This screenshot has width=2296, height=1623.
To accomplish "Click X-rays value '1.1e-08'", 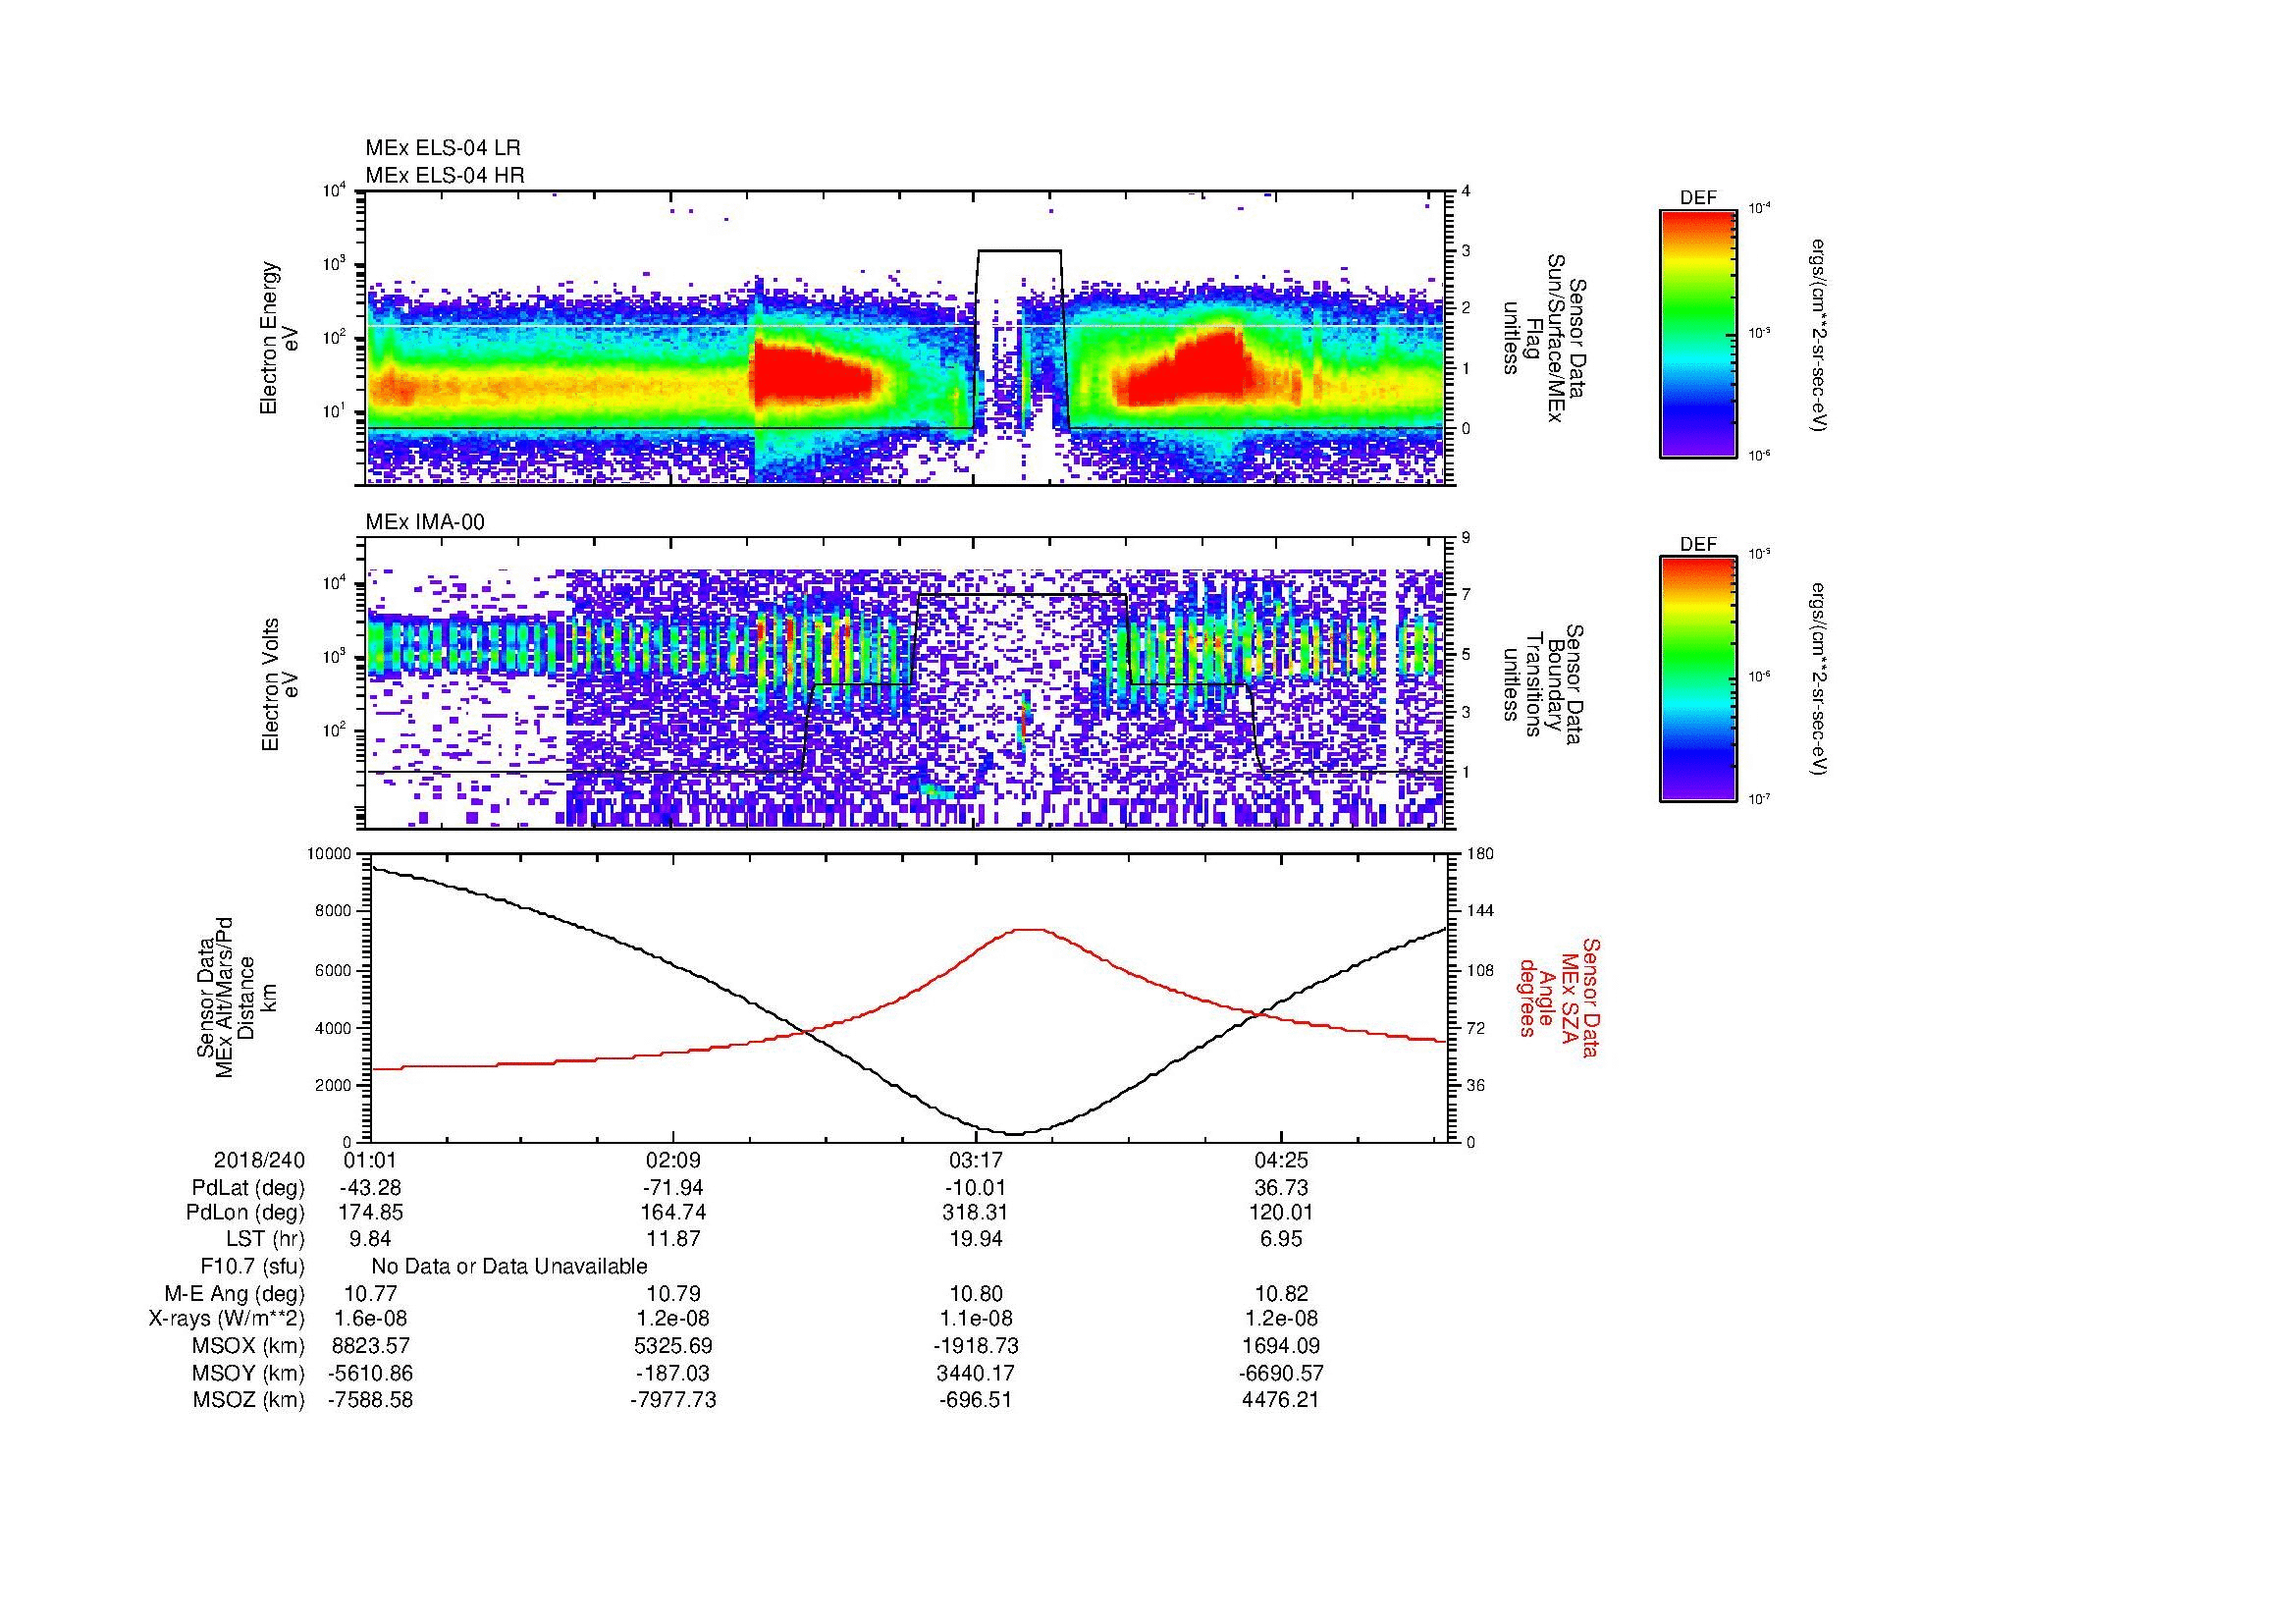I will pyautogui.click(x=976, y=1319).
